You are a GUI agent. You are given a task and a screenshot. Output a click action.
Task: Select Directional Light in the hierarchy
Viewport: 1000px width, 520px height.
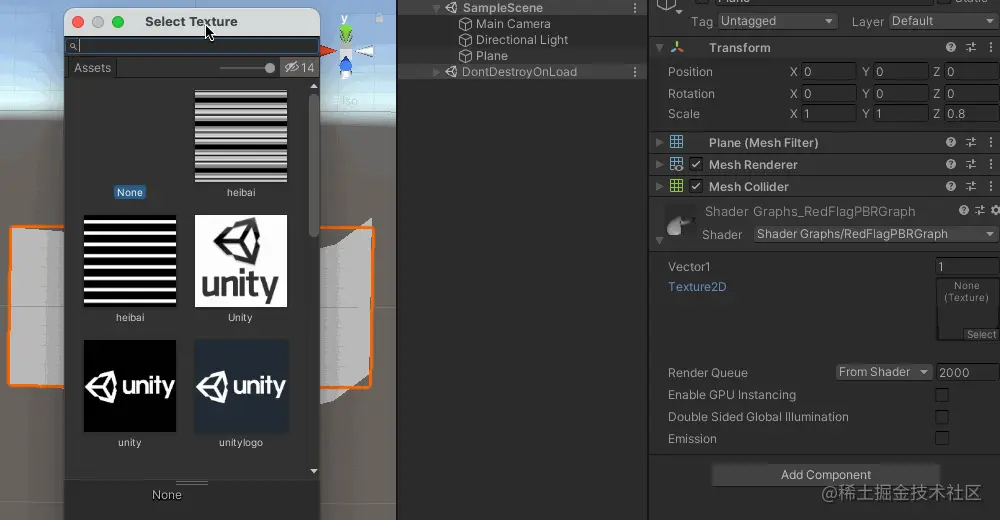(522, 40)
